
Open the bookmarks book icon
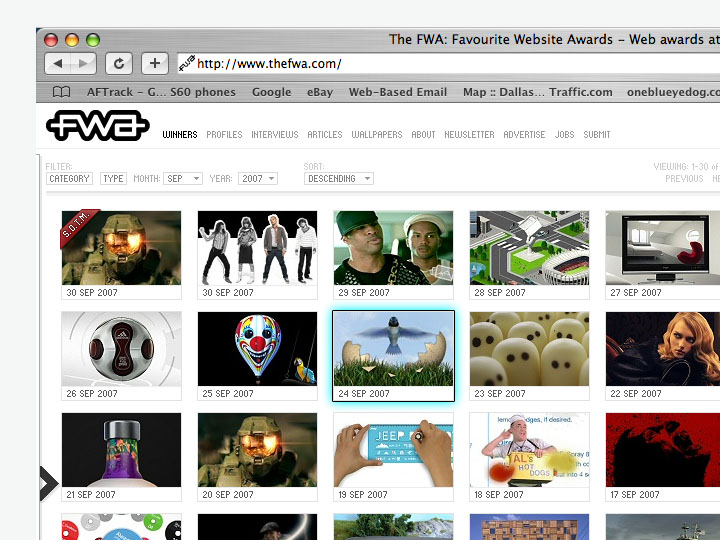pos(62,92)
